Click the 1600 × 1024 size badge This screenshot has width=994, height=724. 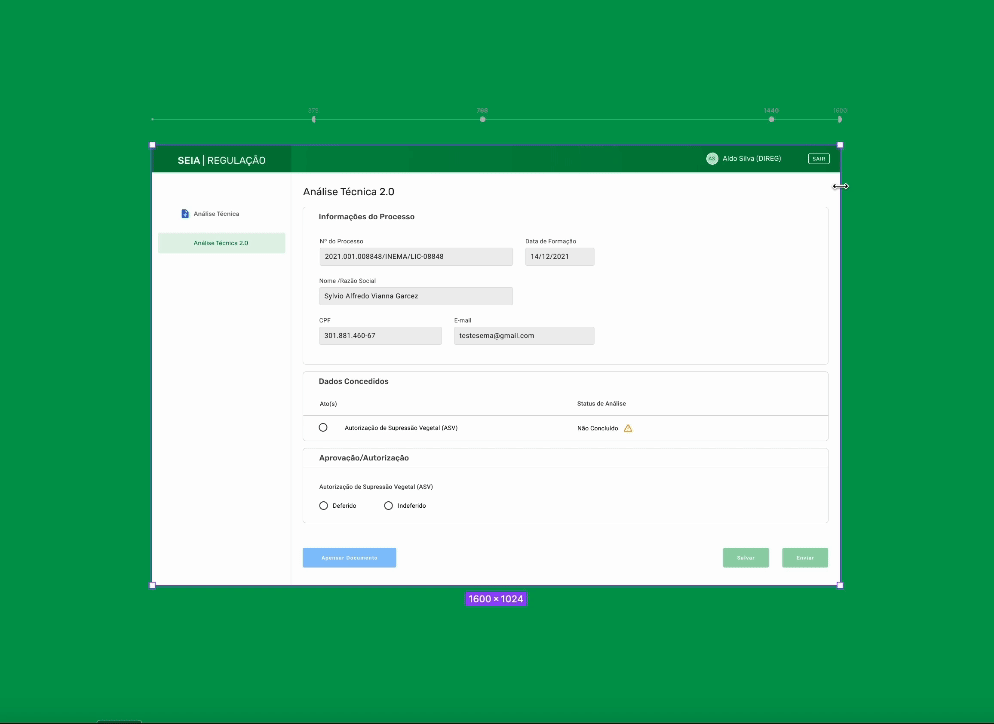[496, 599]
